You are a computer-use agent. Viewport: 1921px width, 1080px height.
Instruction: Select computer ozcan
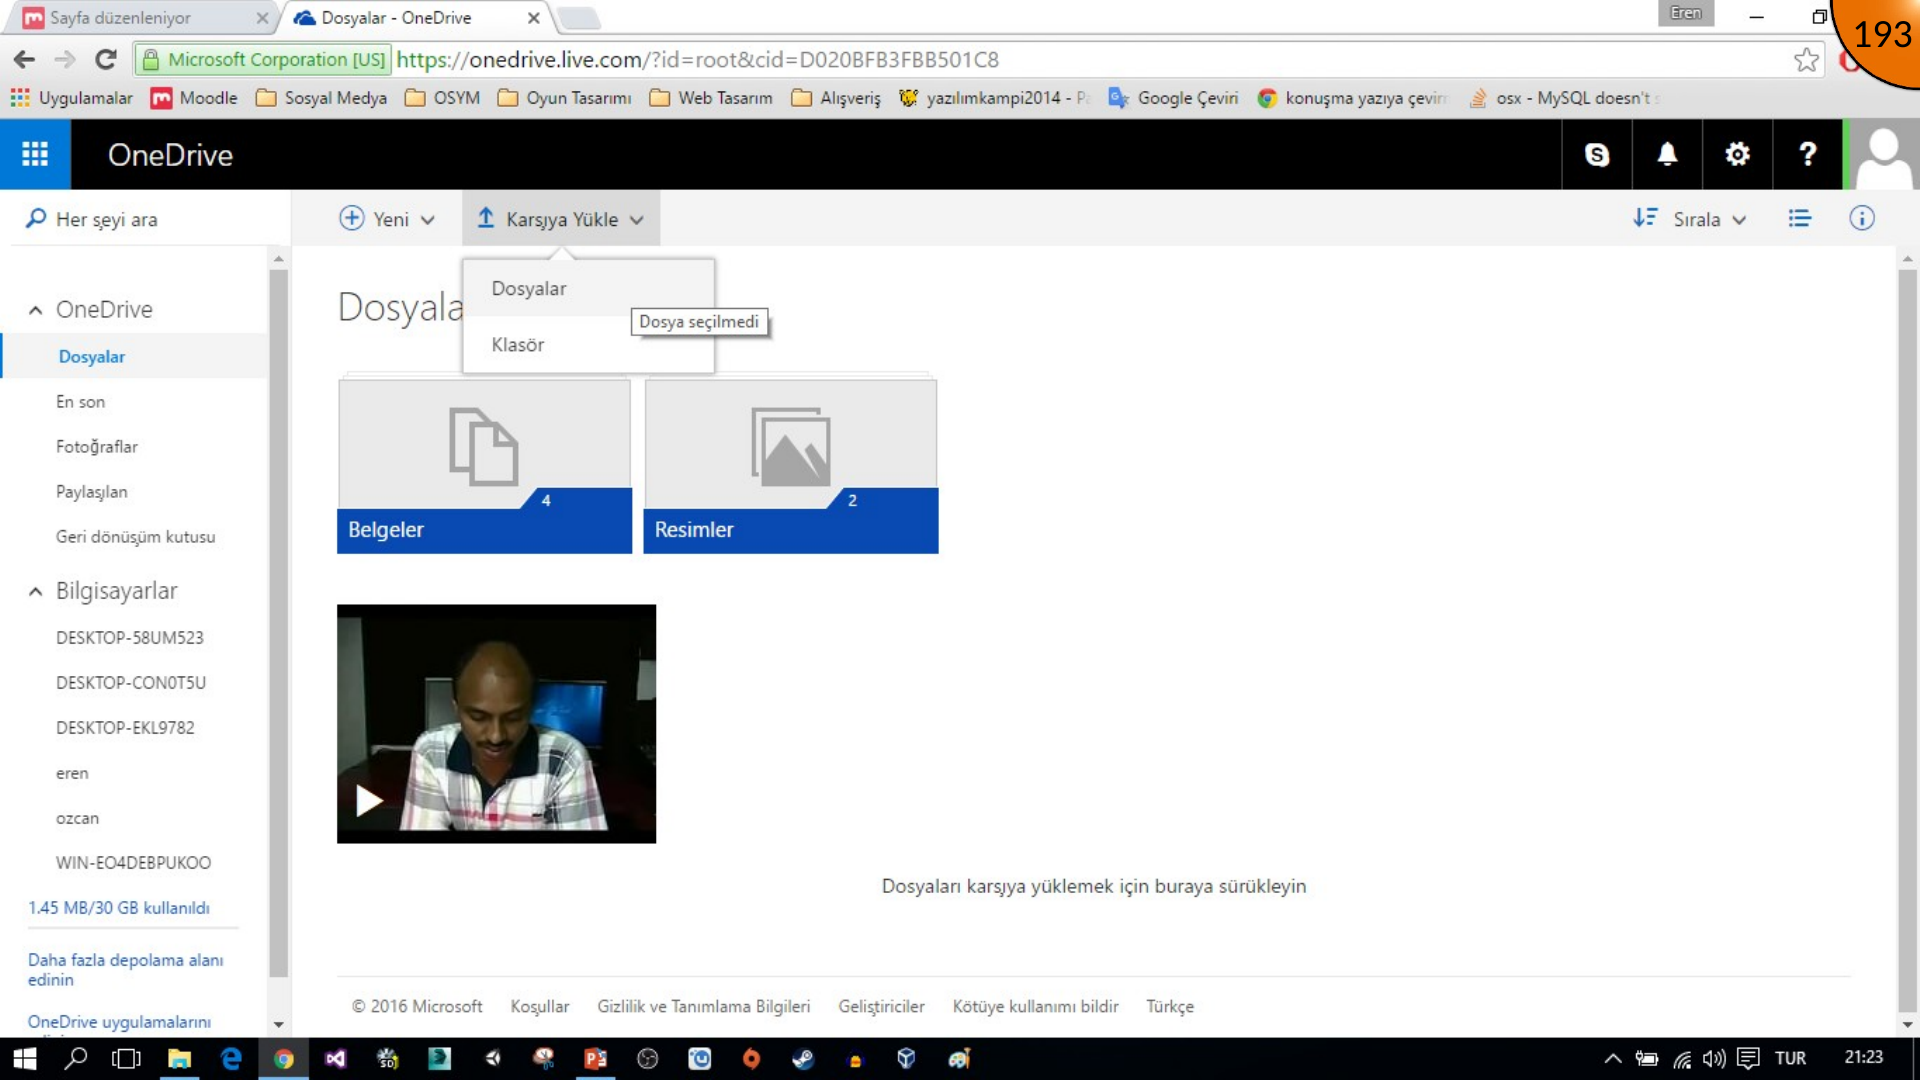pos(77,818)
